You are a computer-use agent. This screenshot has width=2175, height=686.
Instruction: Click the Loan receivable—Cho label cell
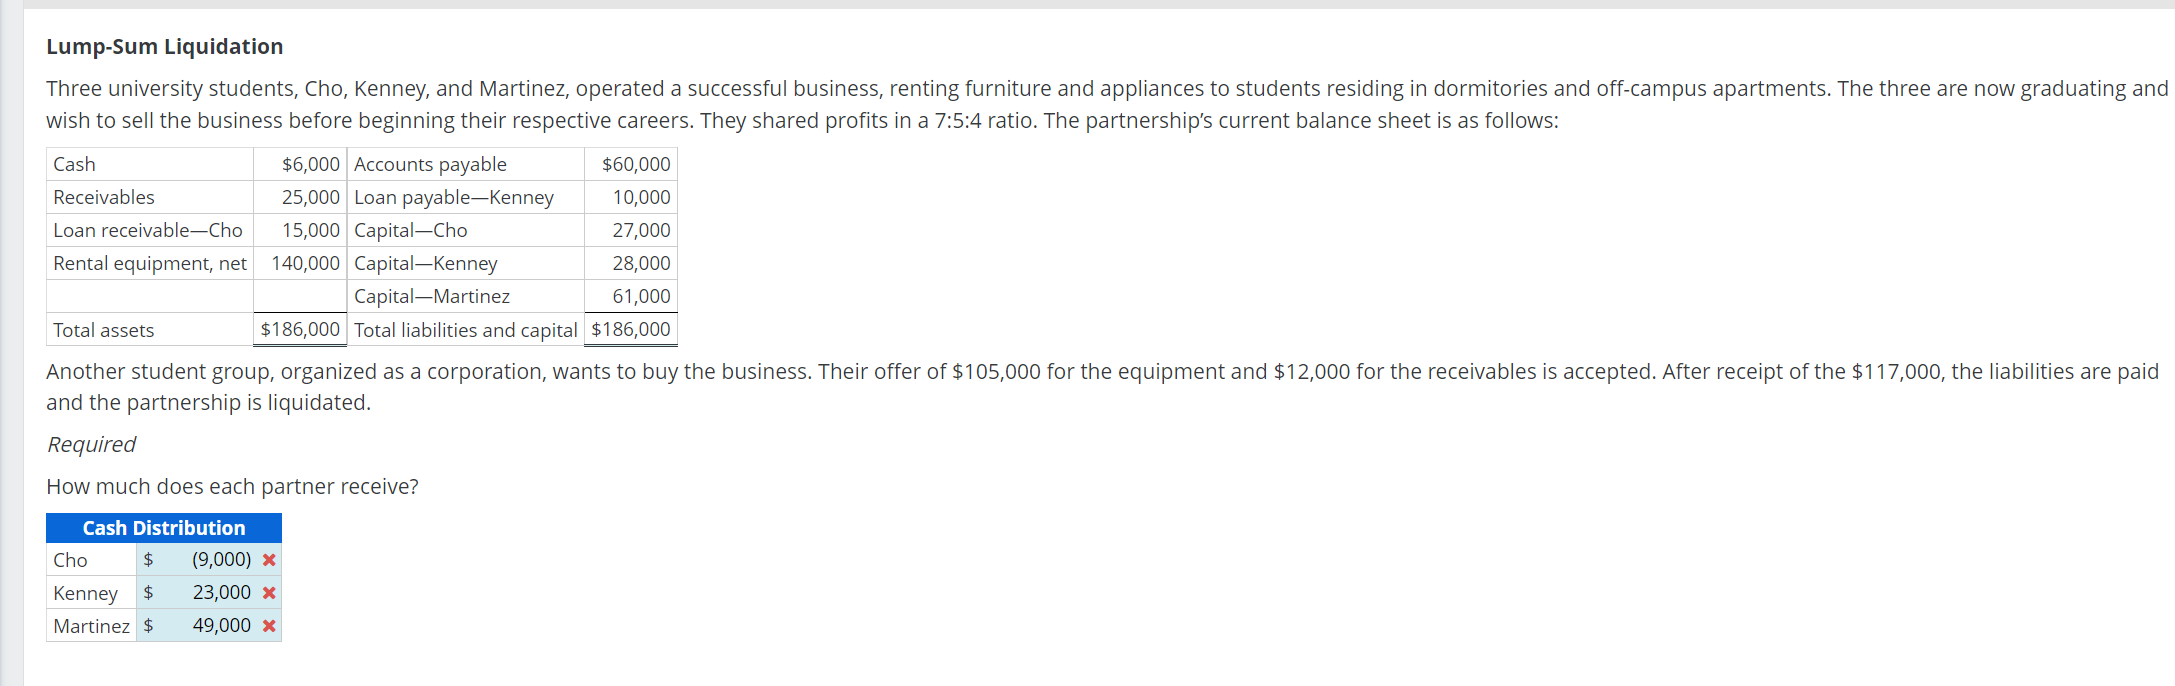[x=150, y=230]
